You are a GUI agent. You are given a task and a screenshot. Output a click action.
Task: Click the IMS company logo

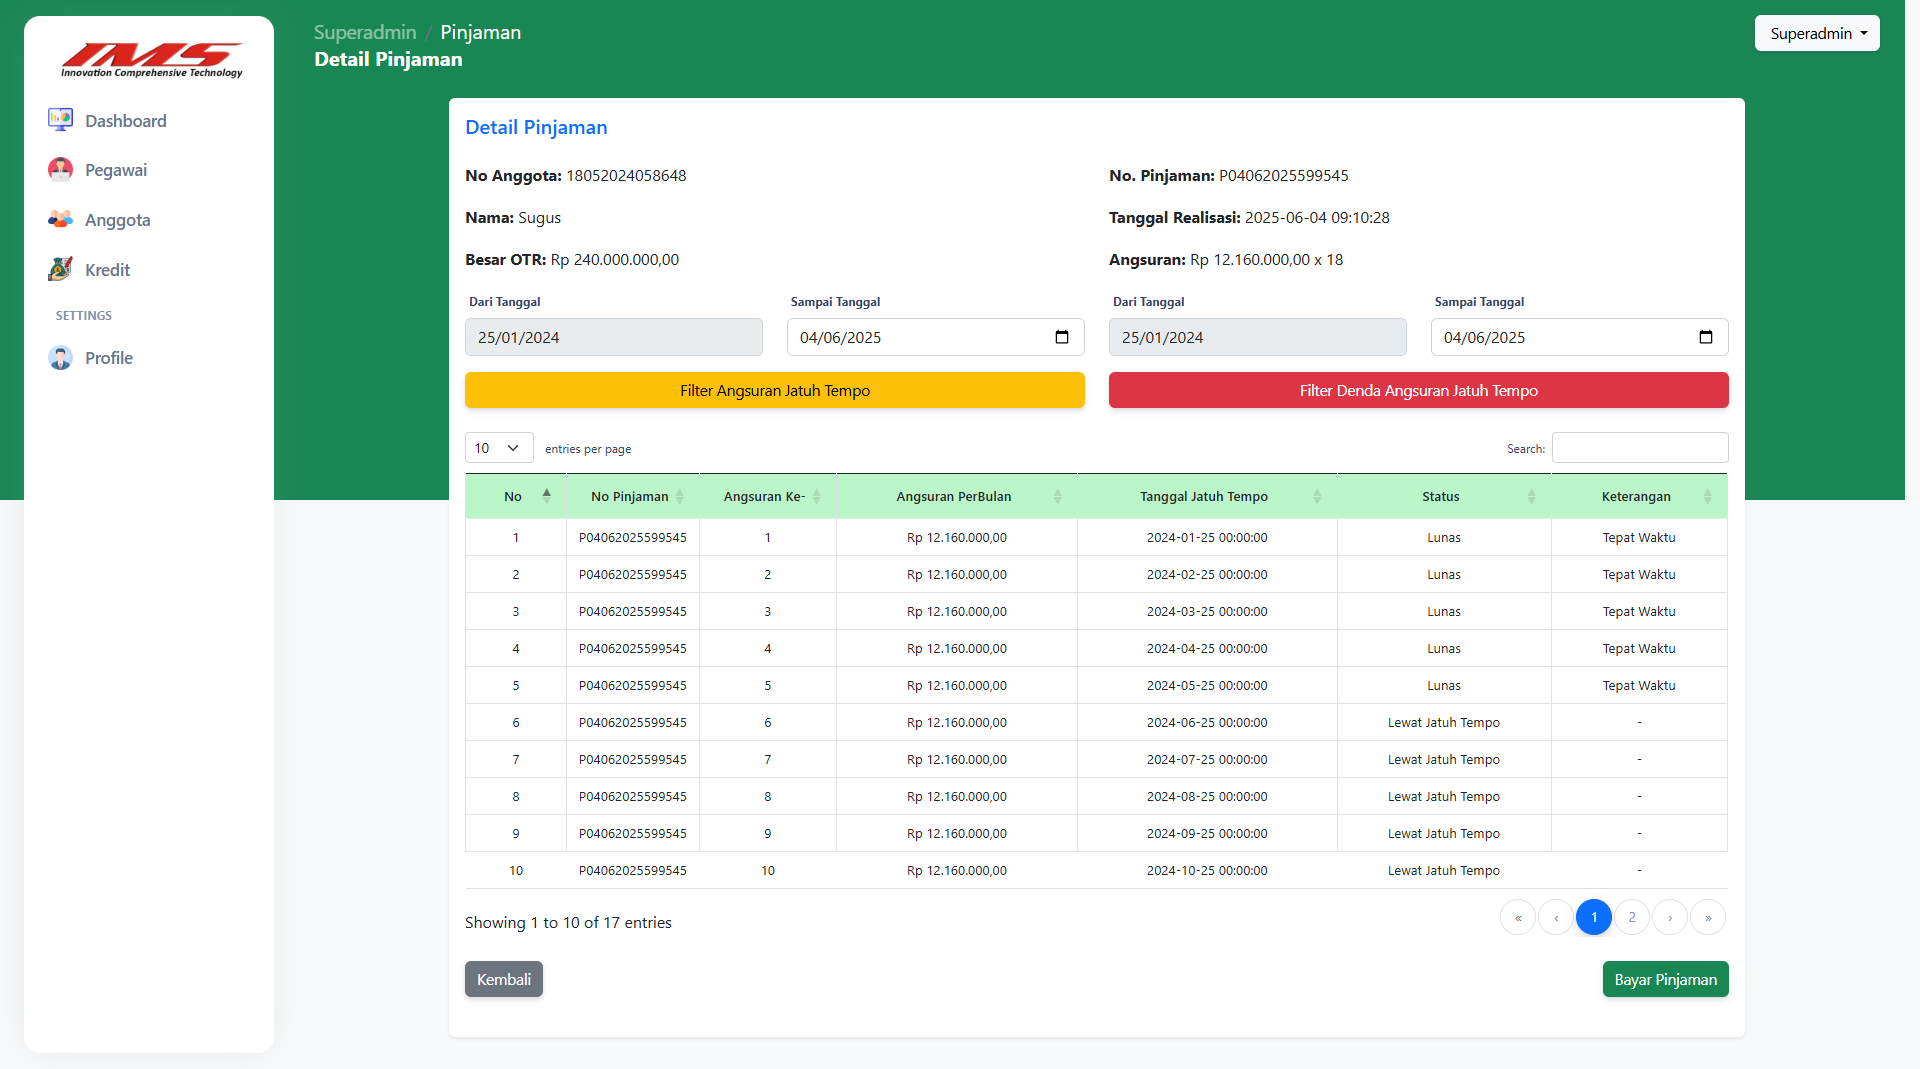pos(151,60)
